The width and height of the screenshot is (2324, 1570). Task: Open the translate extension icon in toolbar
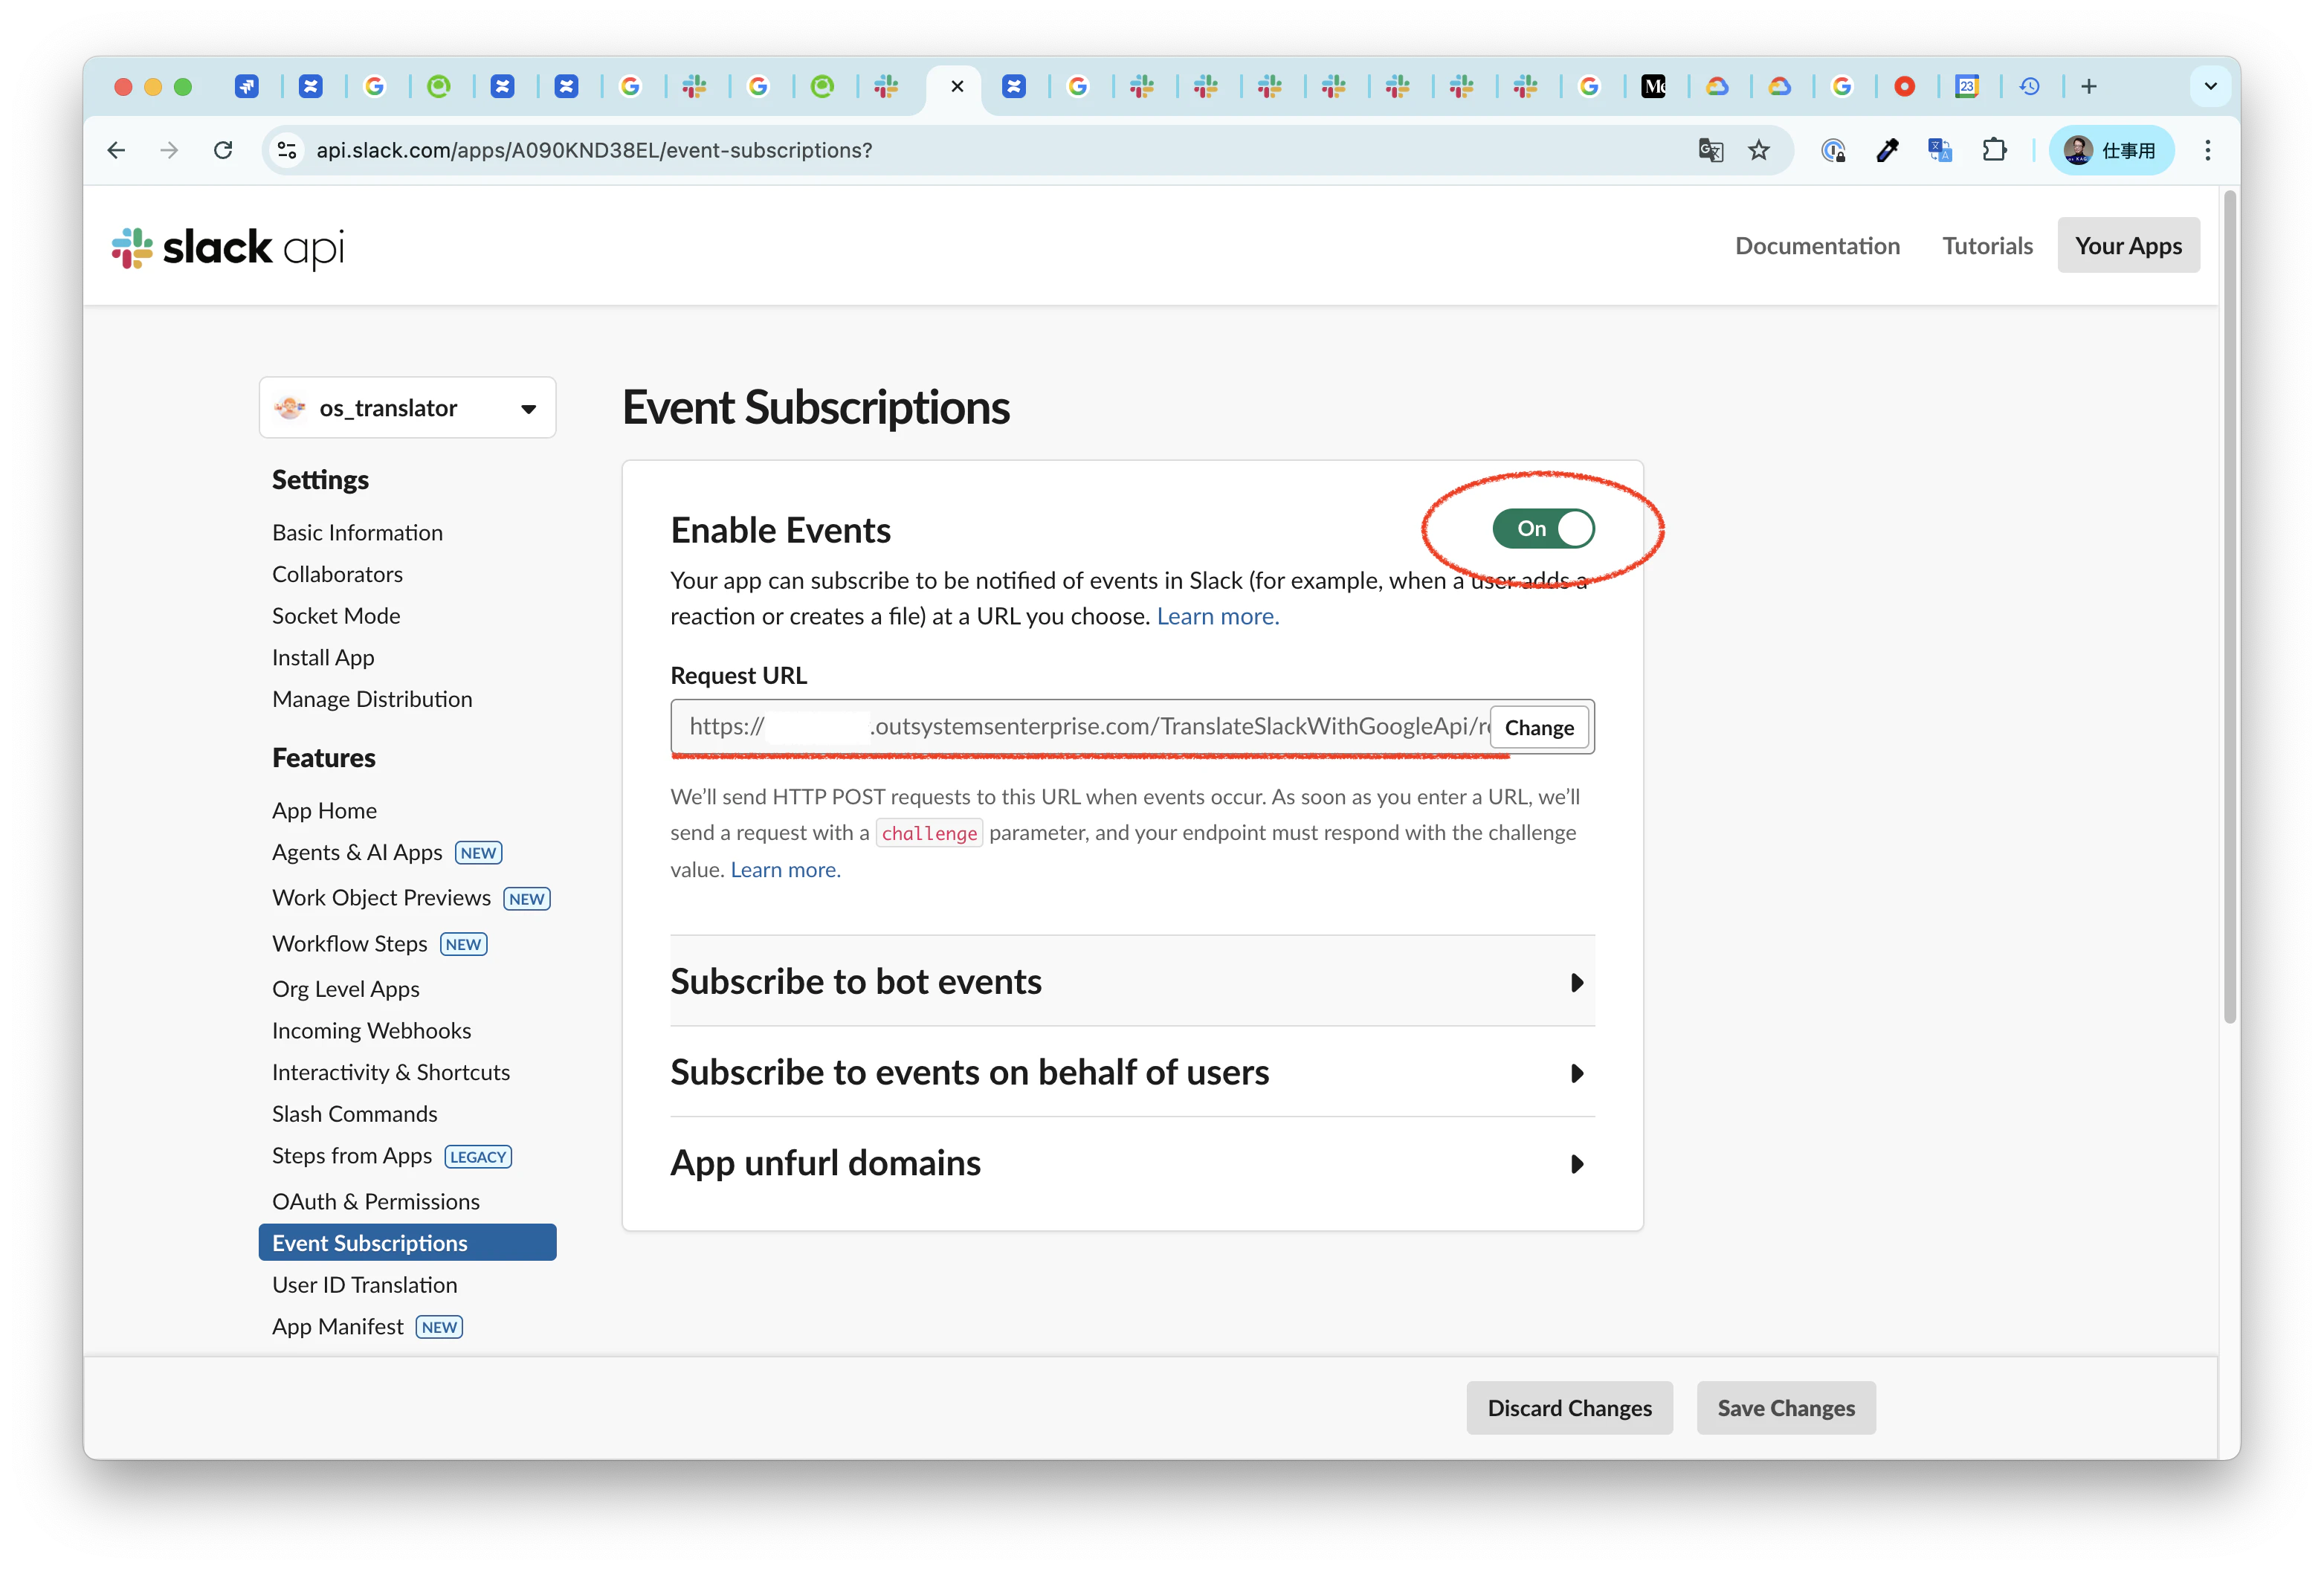[x=1940, y=150]
